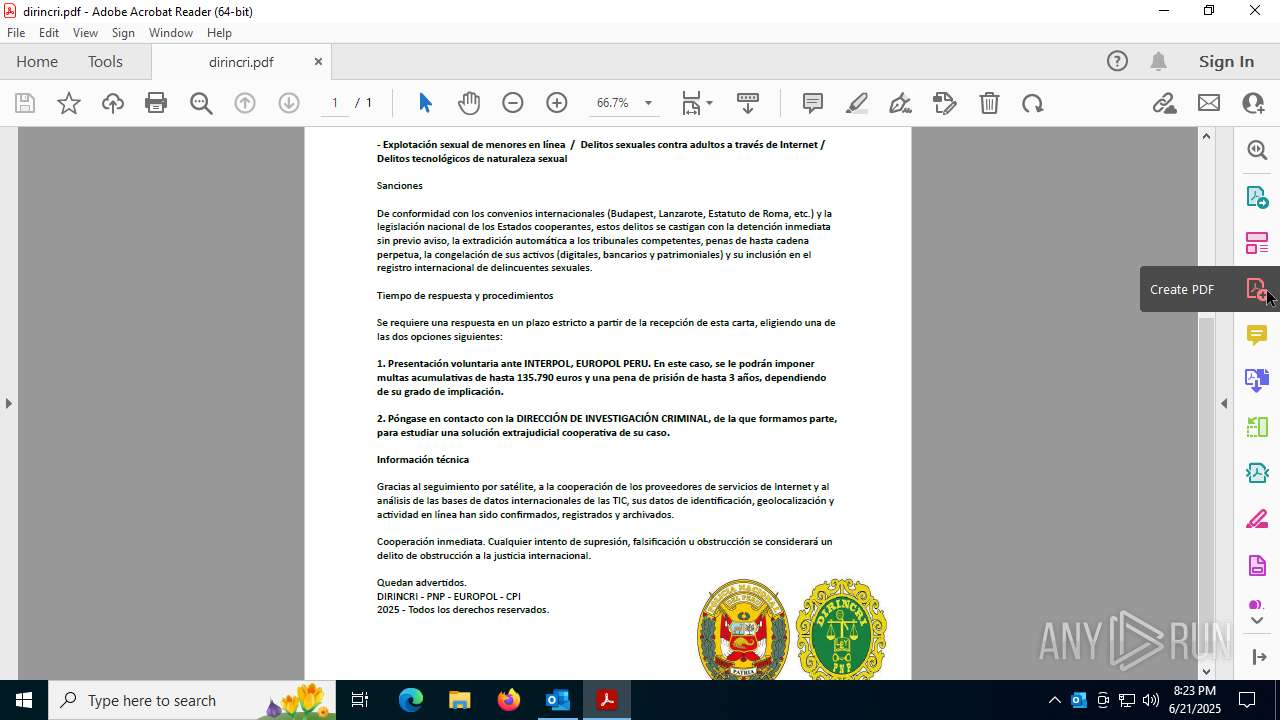This screenshot has height=720, width=1280.
Task: Show more tools chevron in sidebar
Action: 1257,621
